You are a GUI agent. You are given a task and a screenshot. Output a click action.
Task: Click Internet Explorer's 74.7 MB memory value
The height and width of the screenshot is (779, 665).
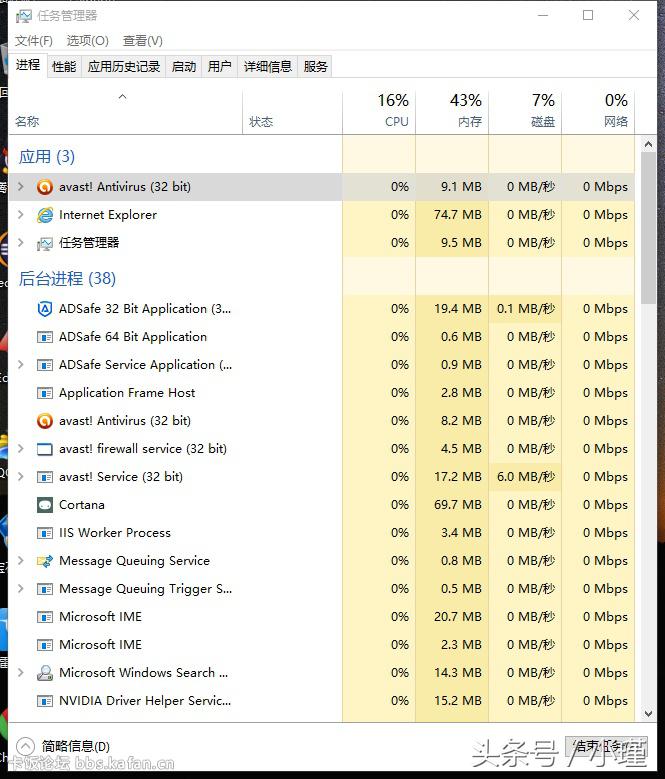[457, 215]
